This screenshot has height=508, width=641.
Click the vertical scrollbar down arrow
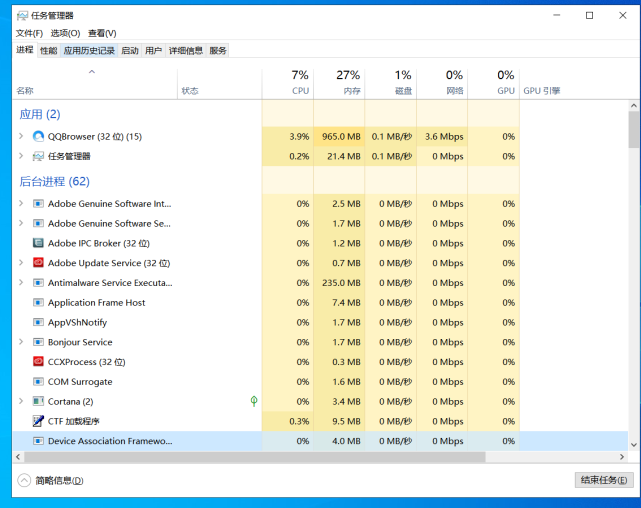click(634, 445)
